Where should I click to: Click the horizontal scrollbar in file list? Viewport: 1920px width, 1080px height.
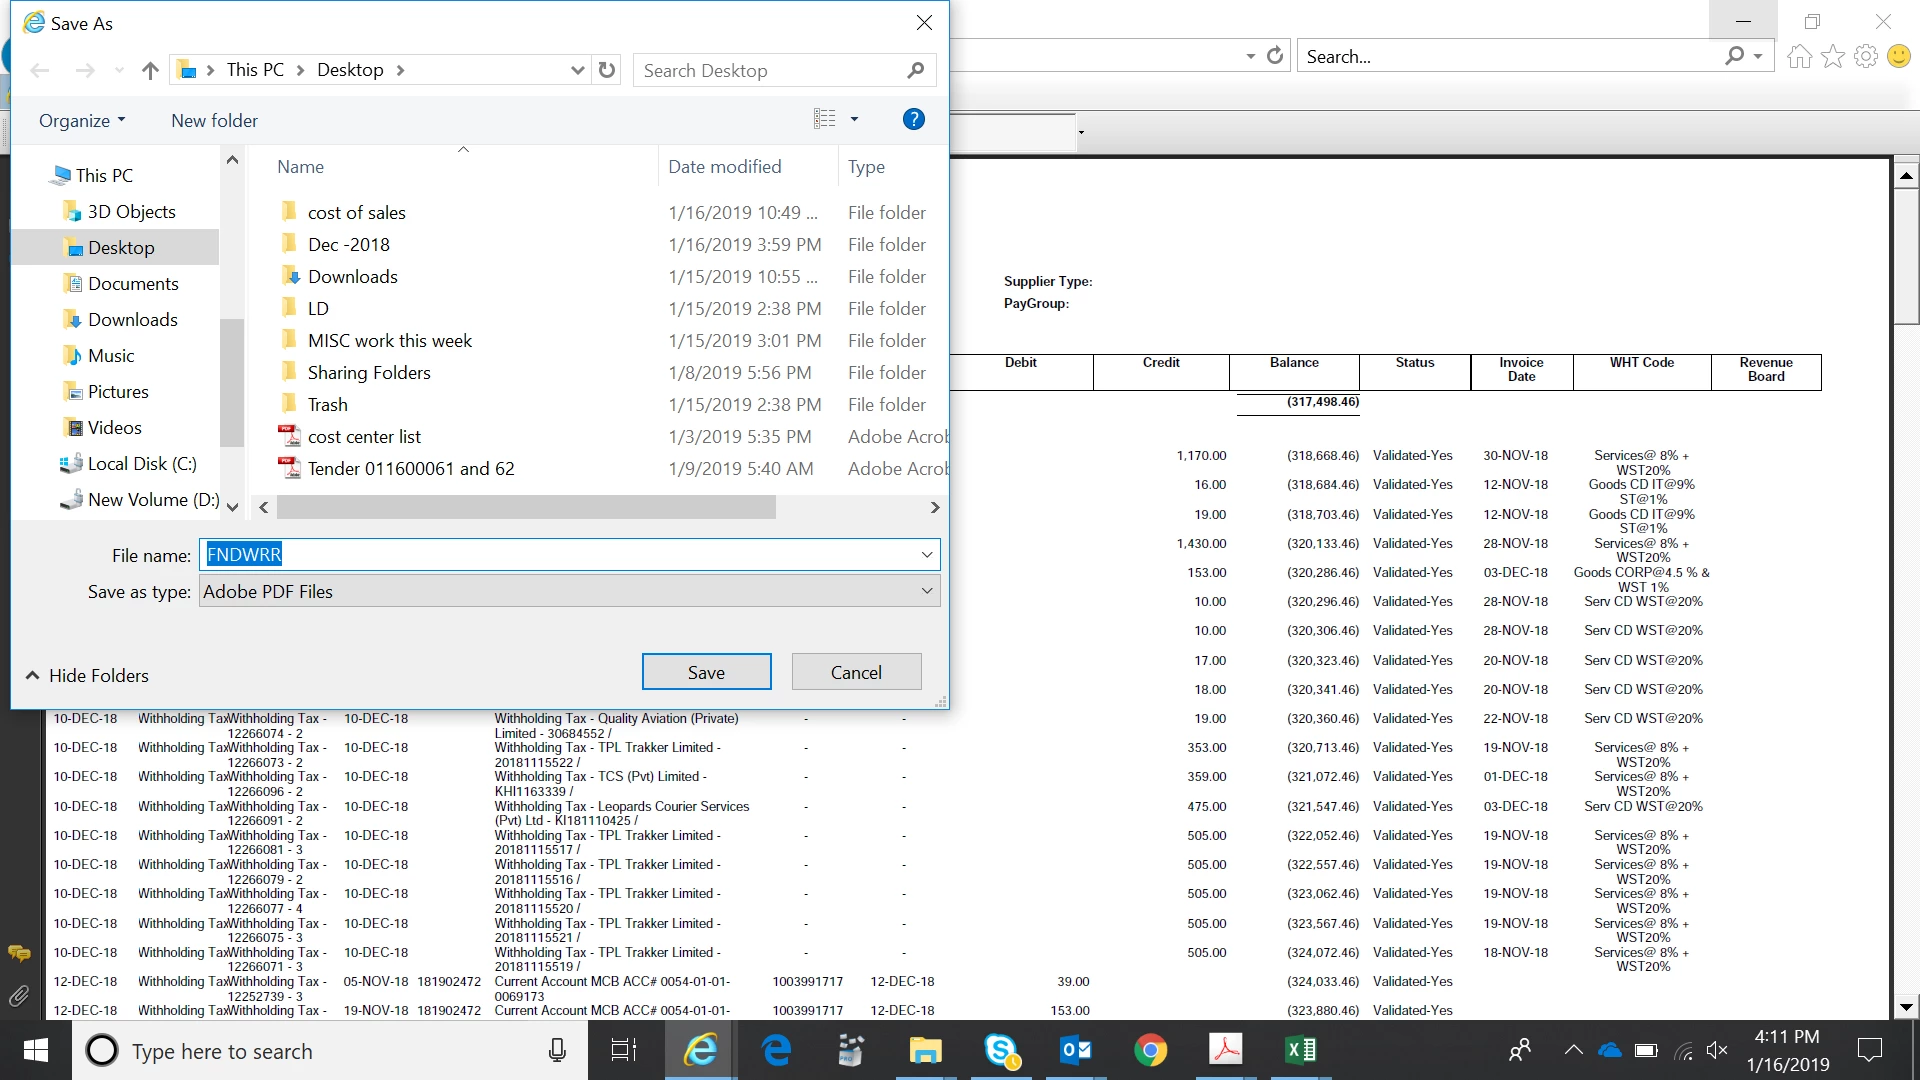pos(526,508)
